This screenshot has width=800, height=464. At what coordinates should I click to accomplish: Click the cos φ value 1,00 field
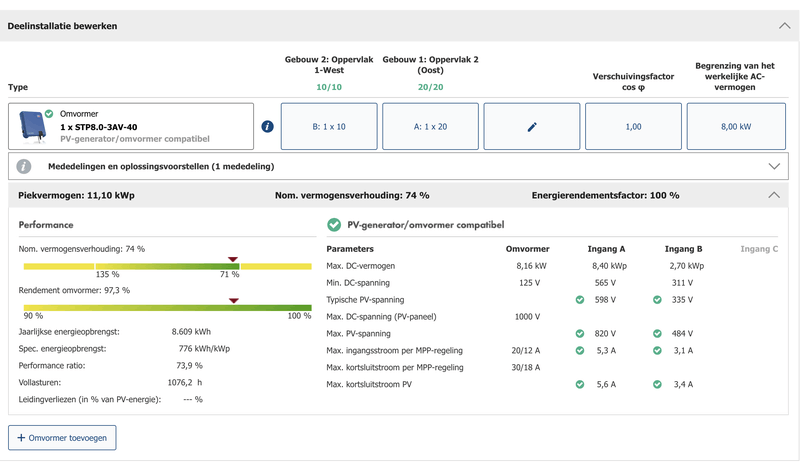pyautogui.click(x=633, y=127)
